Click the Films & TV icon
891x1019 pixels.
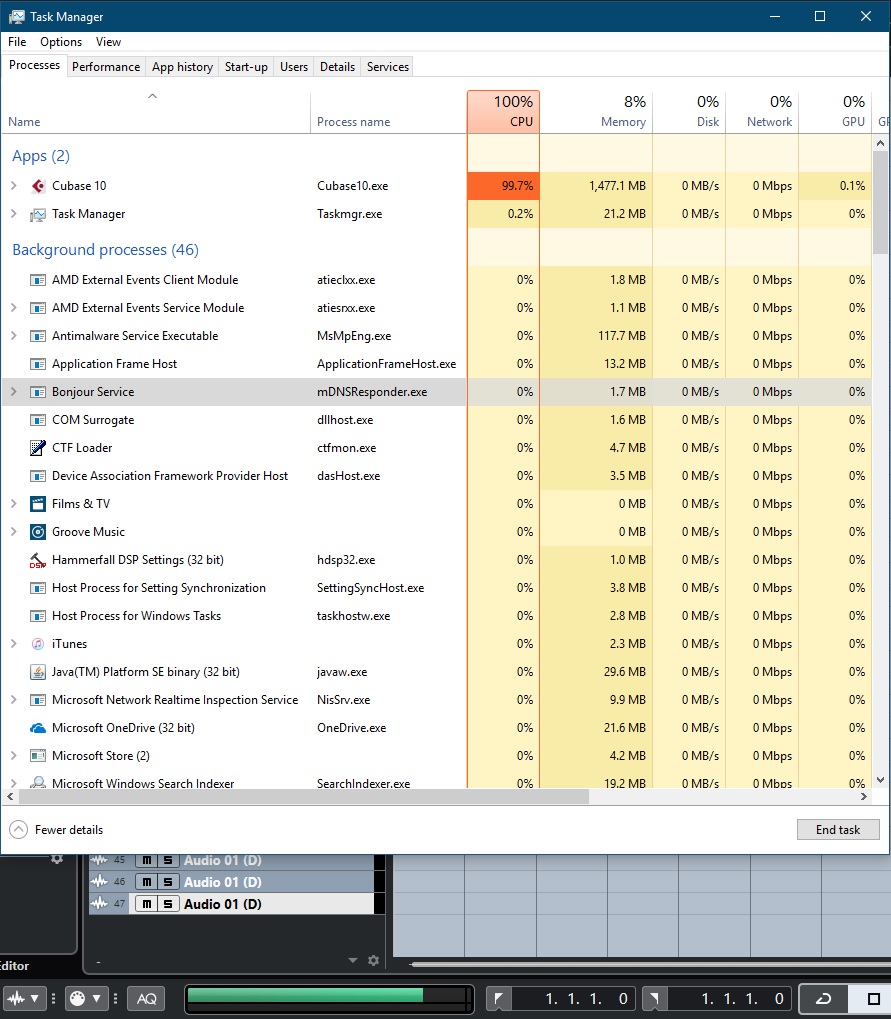[38, 504]
